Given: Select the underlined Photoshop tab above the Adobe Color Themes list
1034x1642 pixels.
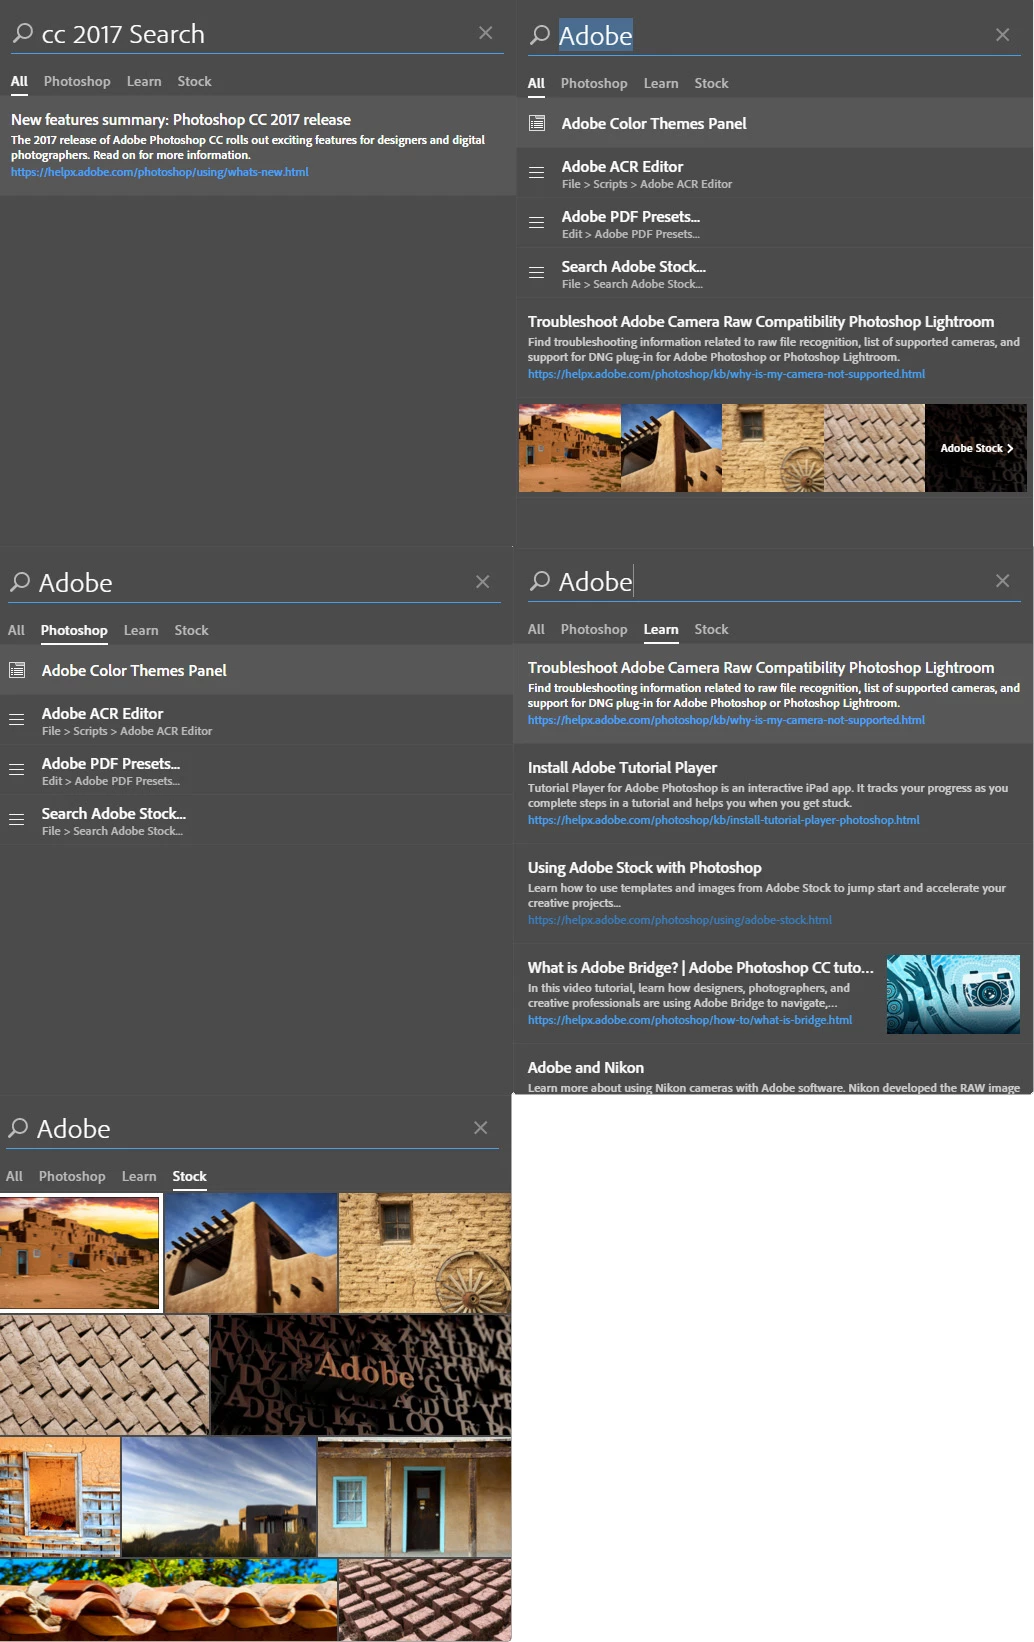Looking at the screenshot, I should 74,630.
